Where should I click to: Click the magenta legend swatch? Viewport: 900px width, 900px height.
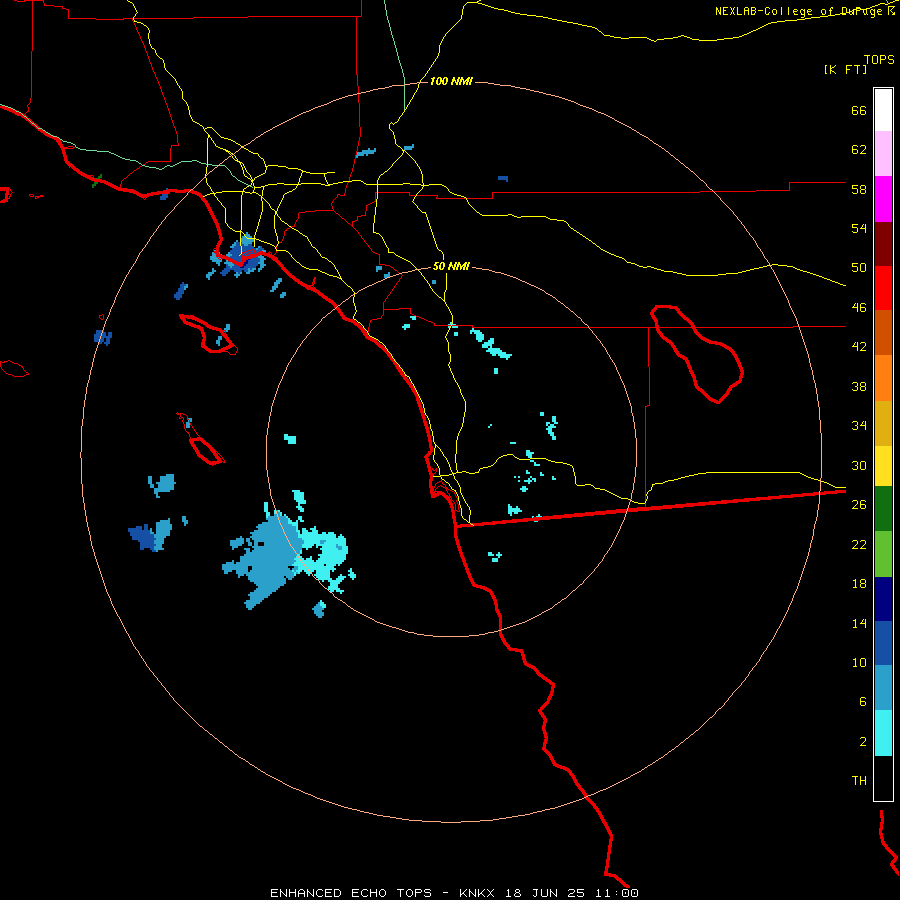click(883, 199)
